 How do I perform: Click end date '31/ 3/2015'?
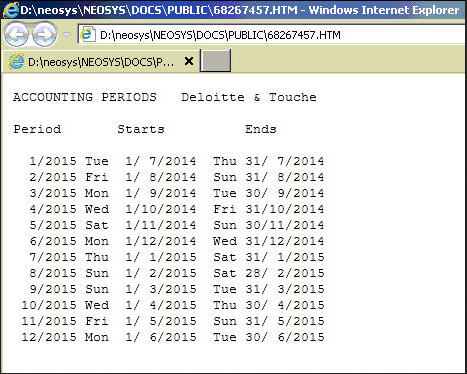(285, 289)
